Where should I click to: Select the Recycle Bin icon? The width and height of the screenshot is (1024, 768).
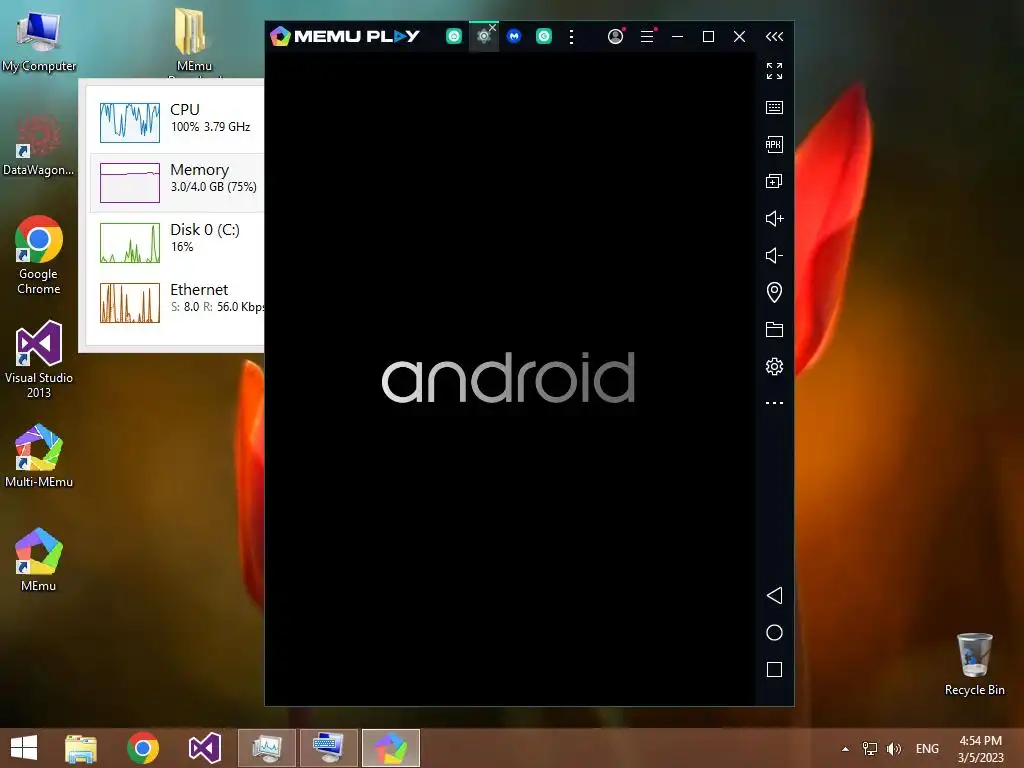coord(974,664)
